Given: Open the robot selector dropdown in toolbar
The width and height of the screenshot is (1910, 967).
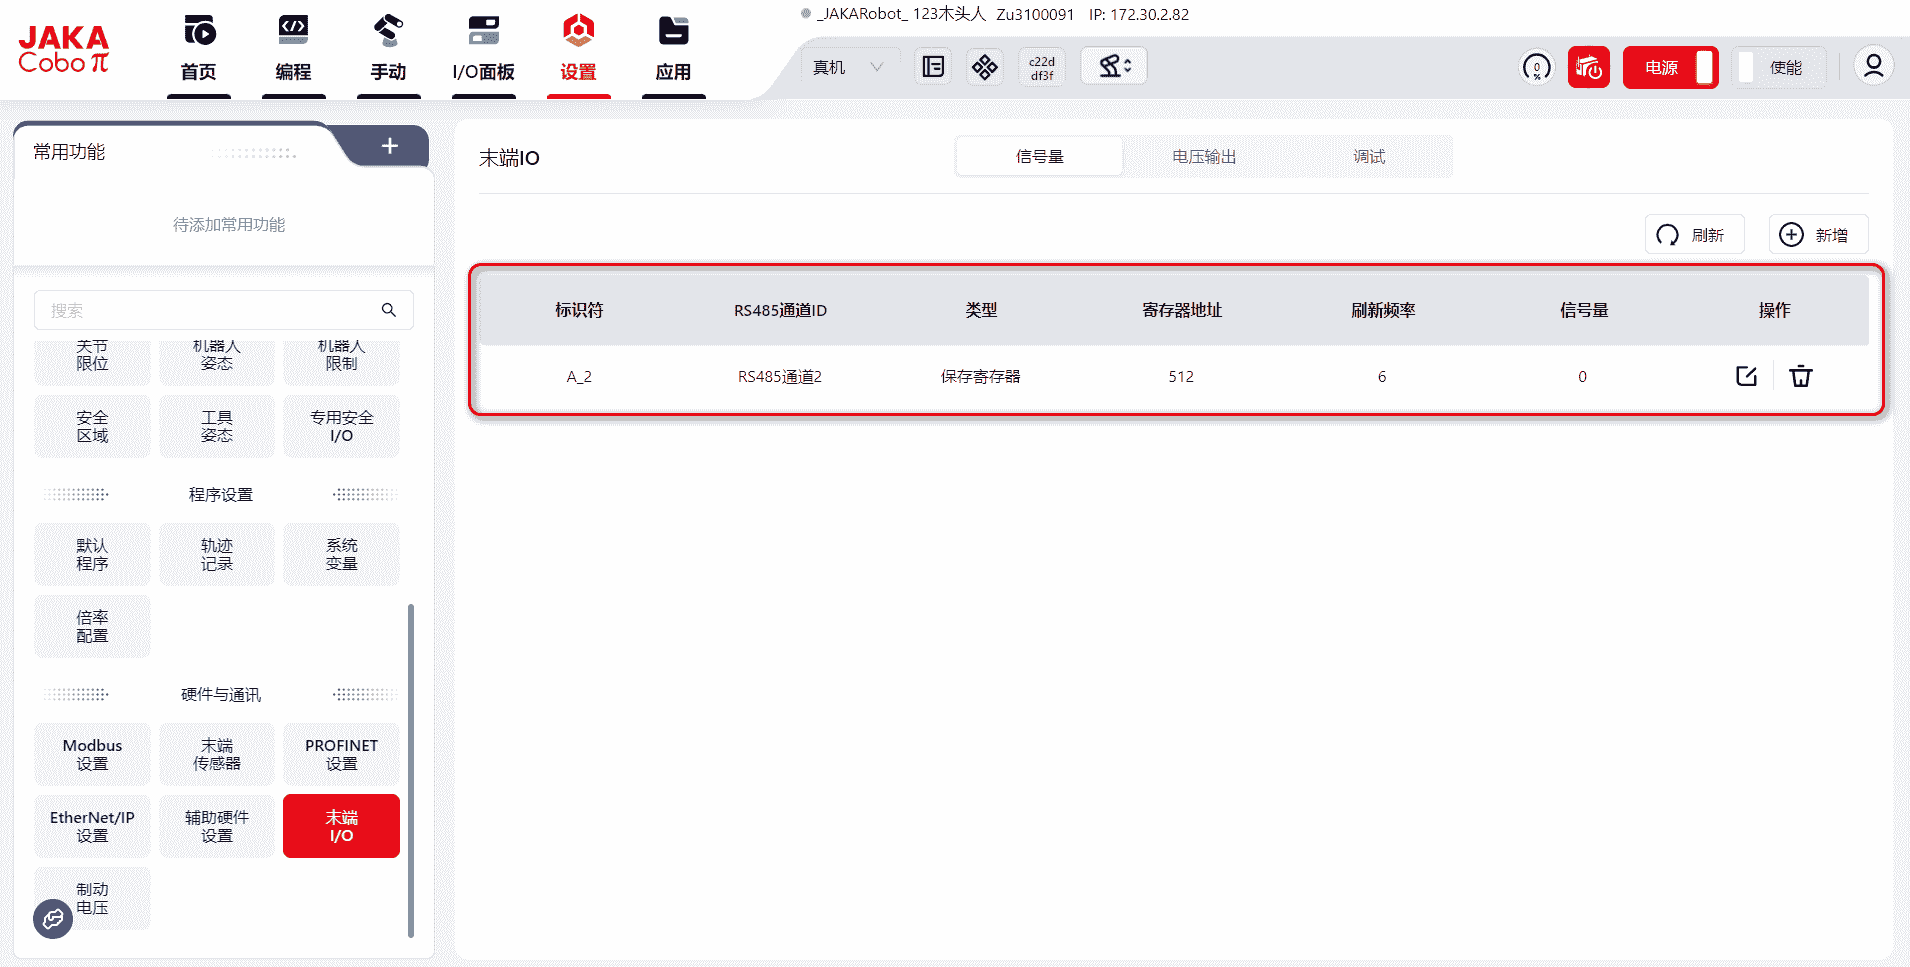Looking at the screenshot, I should coord(1114,67).
